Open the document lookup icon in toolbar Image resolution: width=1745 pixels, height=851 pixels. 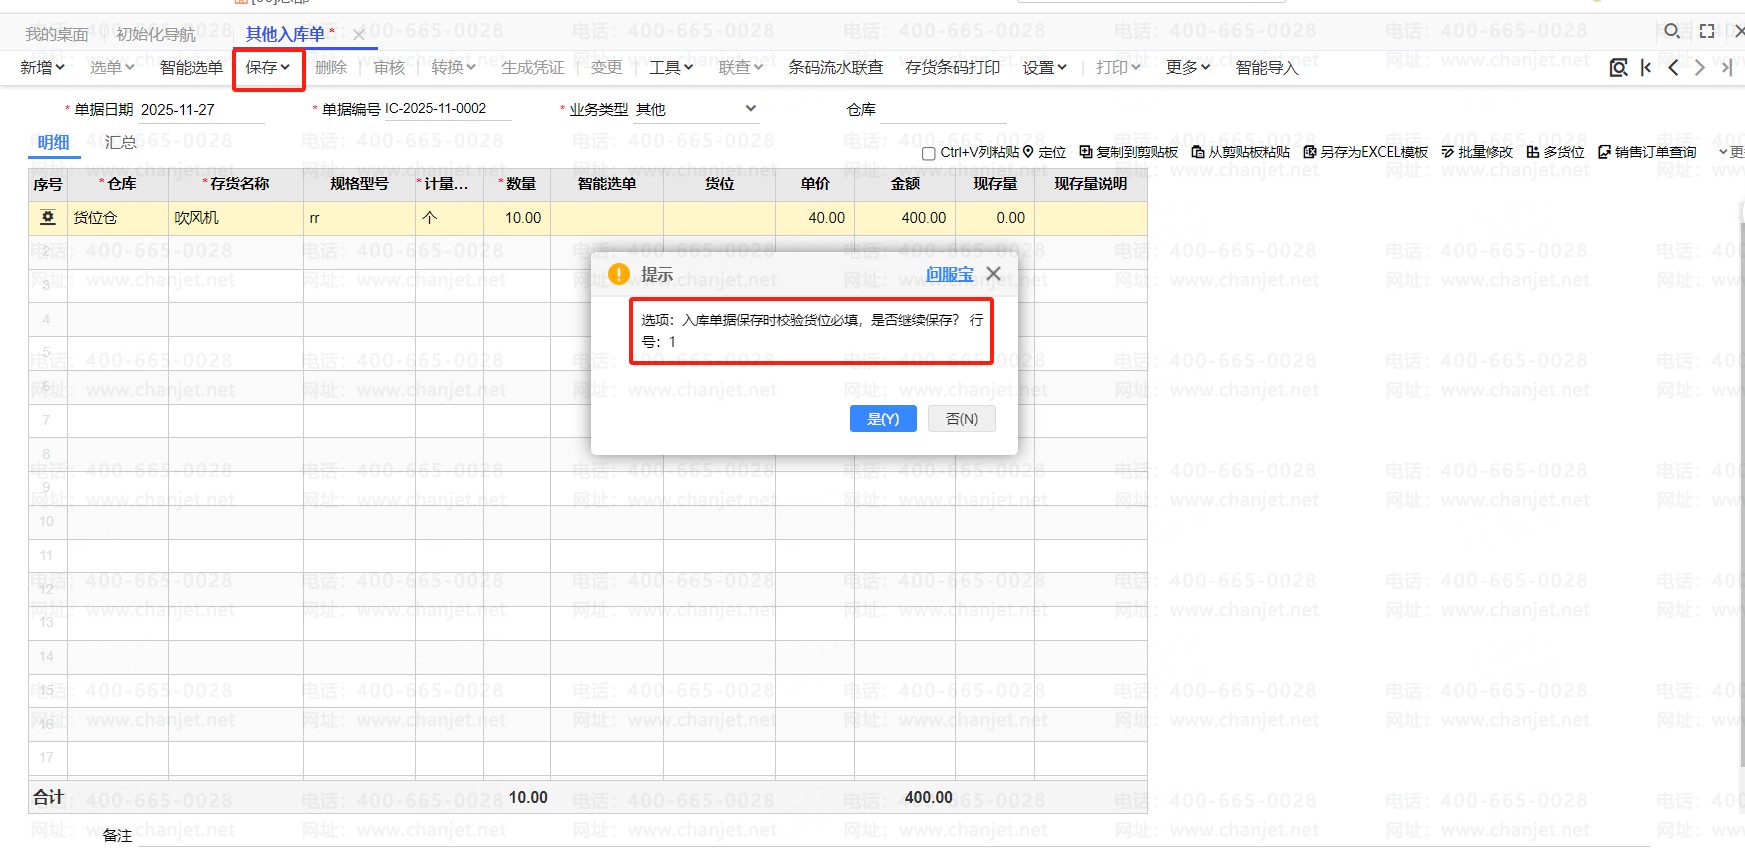tap(1618, 67)
